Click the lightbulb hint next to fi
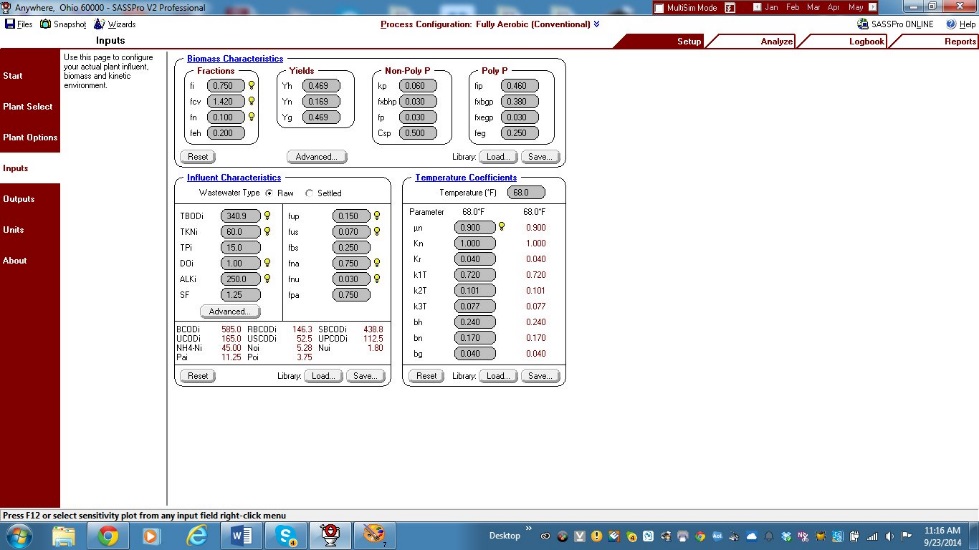The height and width of the screenshot is (550, 979). pyautogui.click(x=252, y=86)
